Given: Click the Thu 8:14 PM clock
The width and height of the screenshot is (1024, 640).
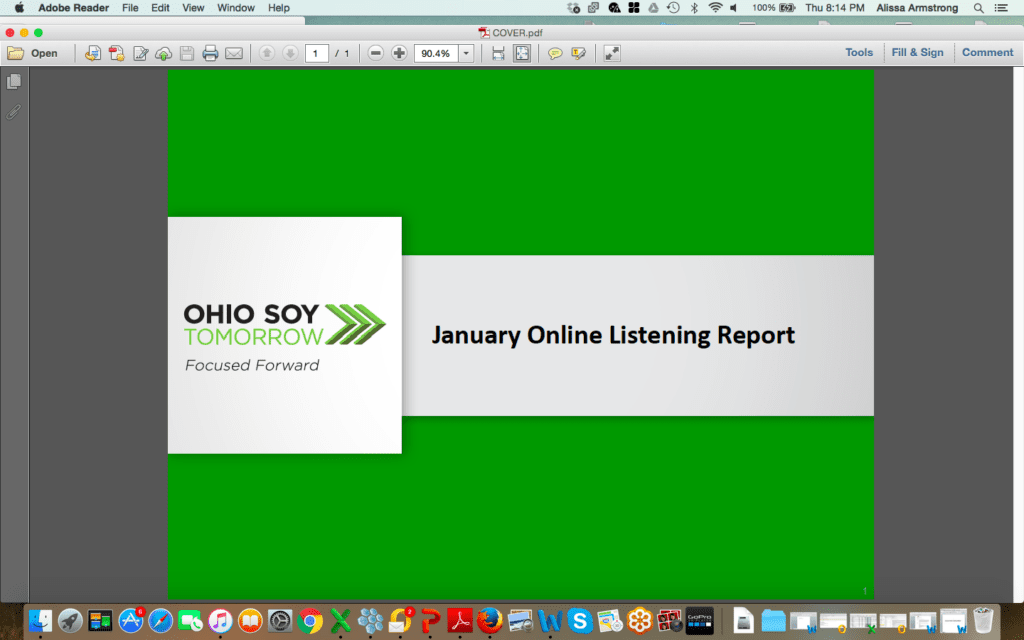Looking at the screenshot, I should pos(835,8).
